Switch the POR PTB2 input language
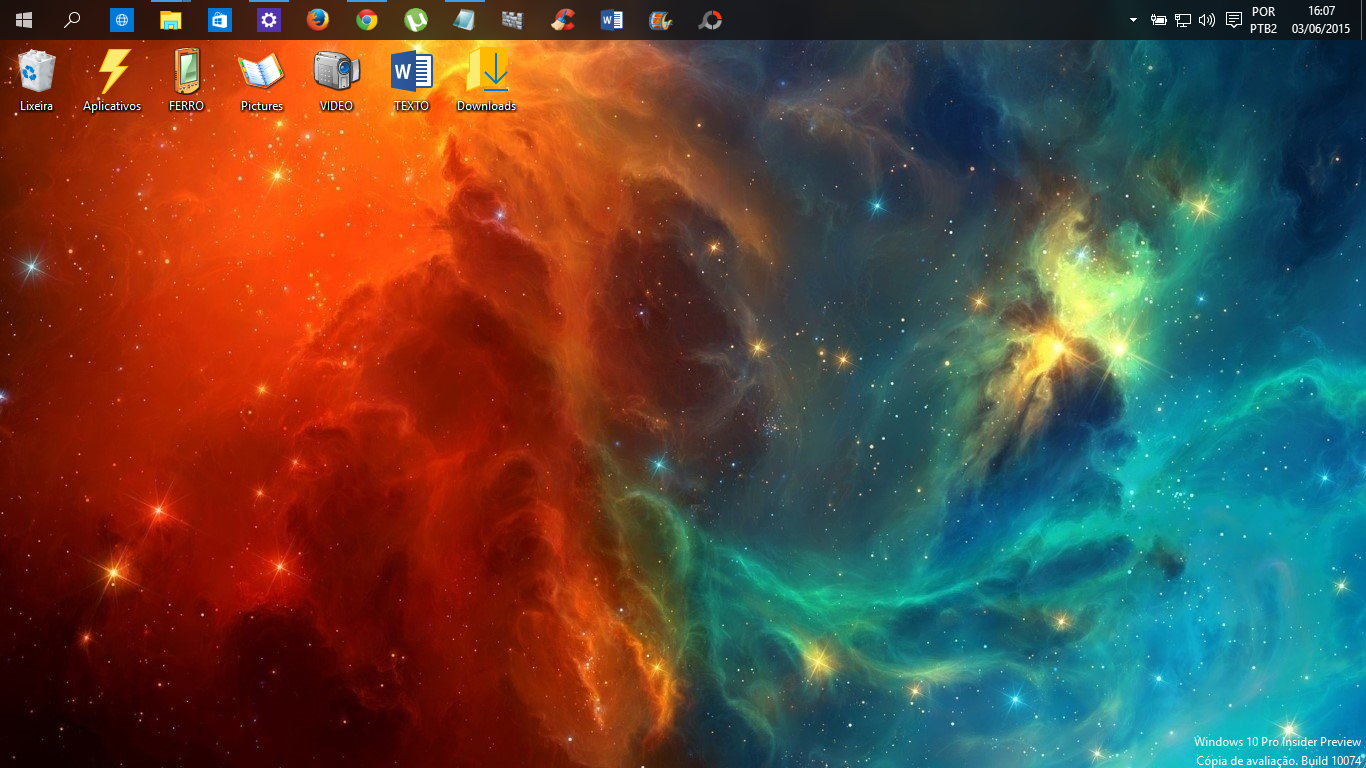 tap(1264, 20)
